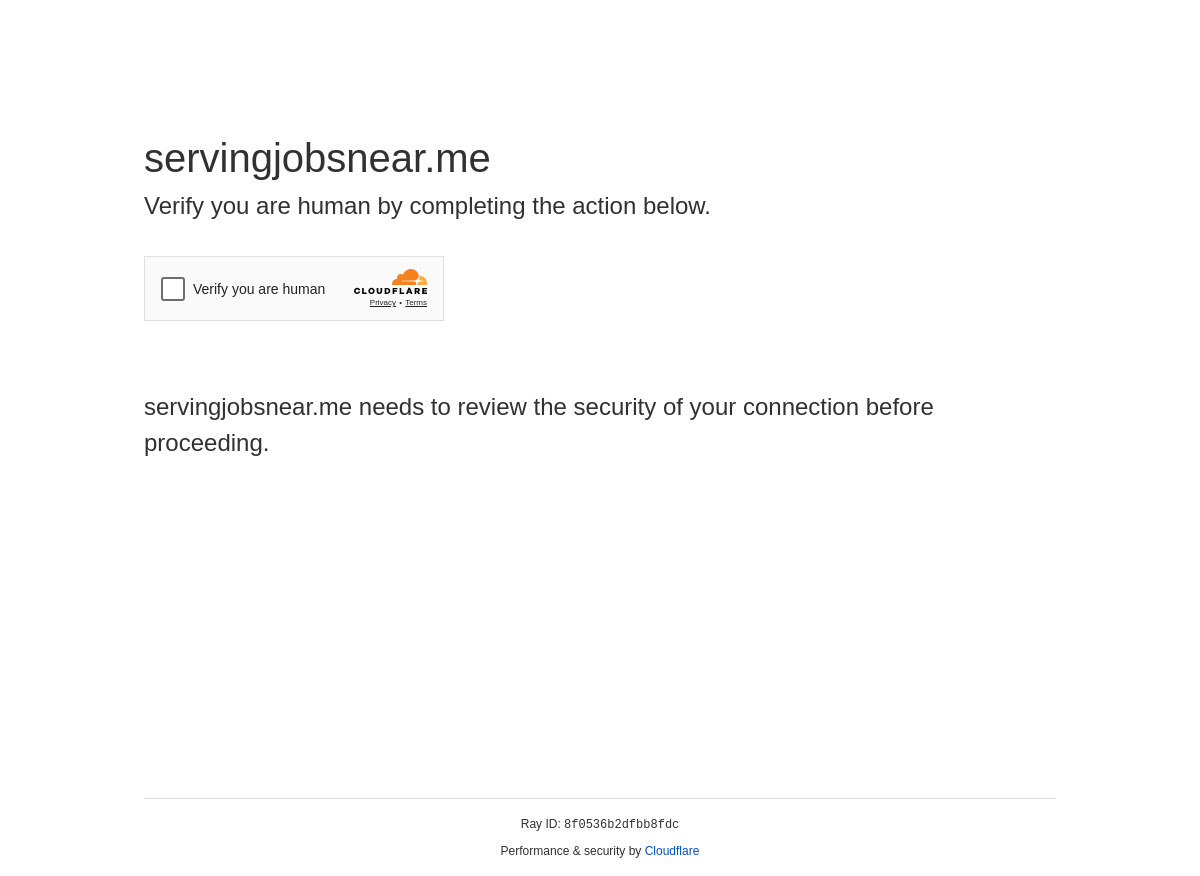Screen dimensions: 1200x876
Task: Click the "needs to review the security" paragraph
Action: [x=539, y=425]
